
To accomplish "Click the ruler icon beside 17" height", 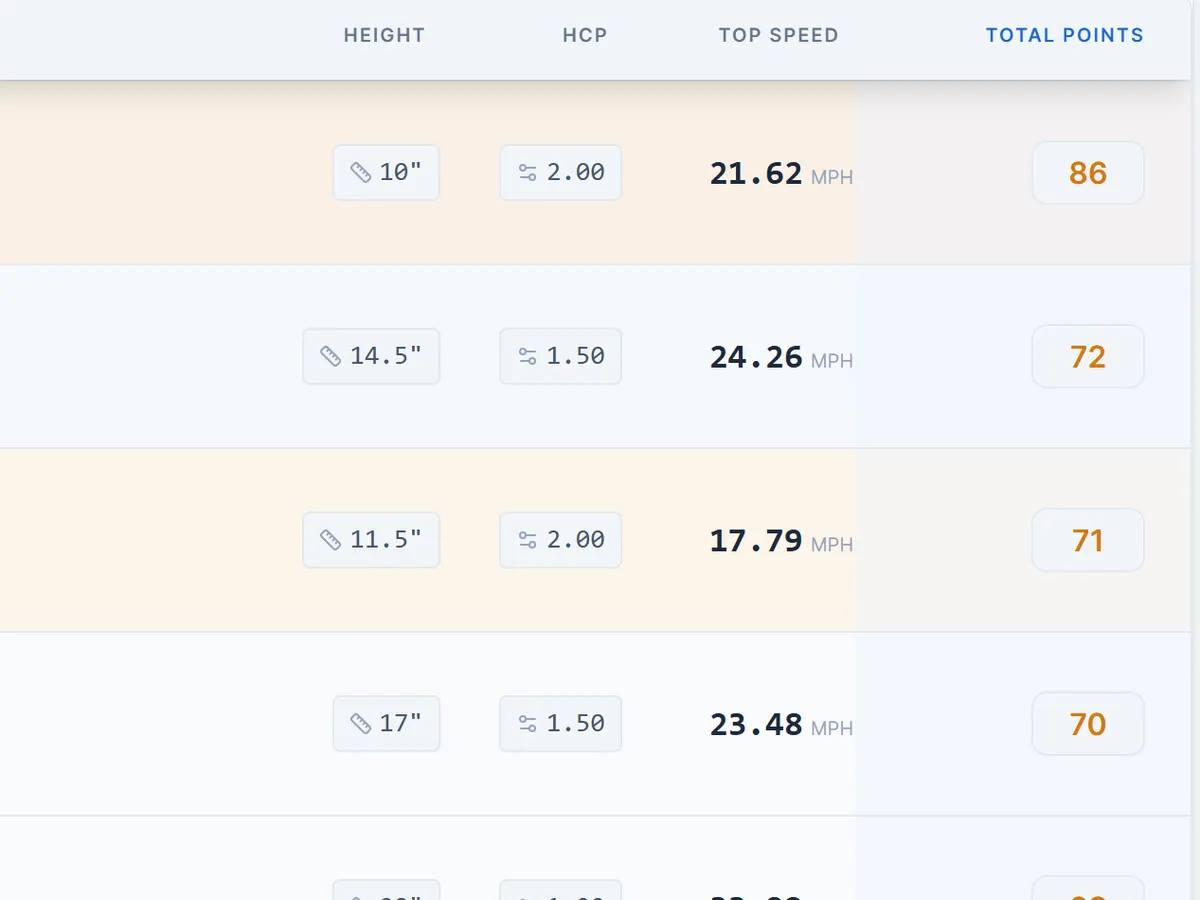I will (361, 724).
